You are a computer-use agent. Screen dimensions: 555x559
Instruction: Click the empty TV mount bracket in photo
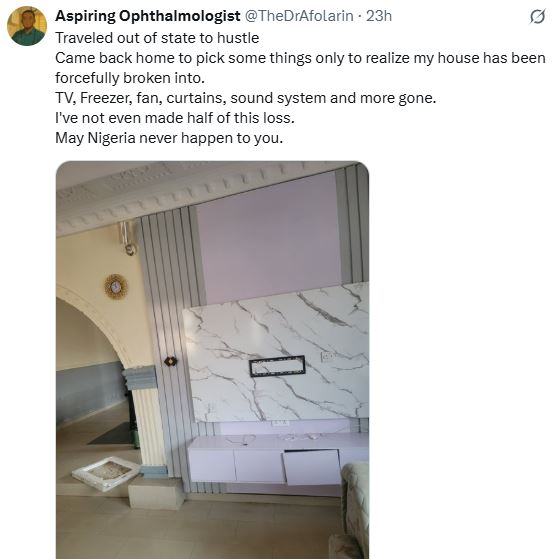277,366
